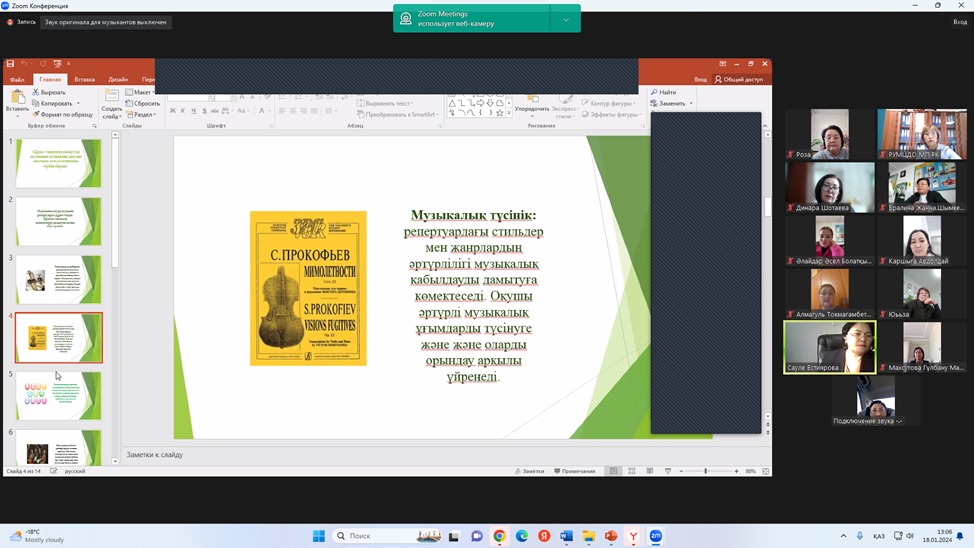Image resolution: width=974 pixels, height=548 pixels.
Task: Click the Запись recording indicator in Zoom
Action: [22, 22]
